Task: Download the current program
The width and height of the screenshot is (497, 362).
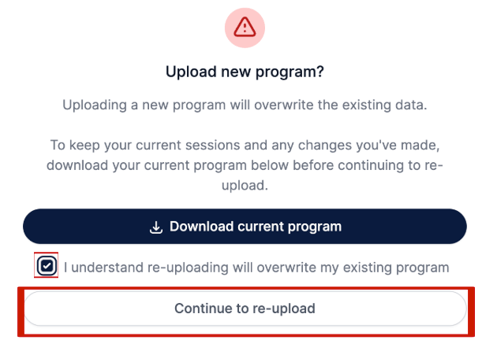Action: [245, 226]
